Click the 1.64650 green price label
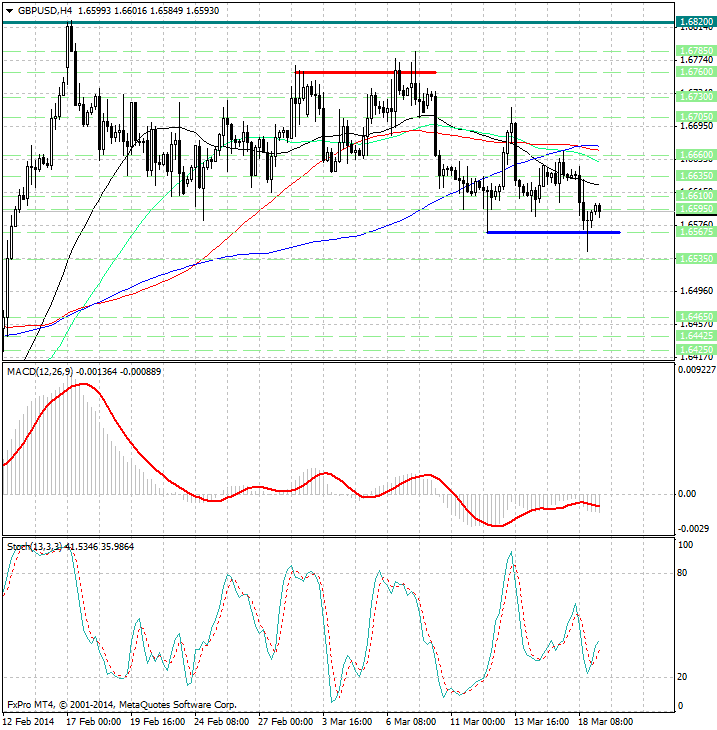Viewport: 717px width, 730px height. [x=694, y=316]
